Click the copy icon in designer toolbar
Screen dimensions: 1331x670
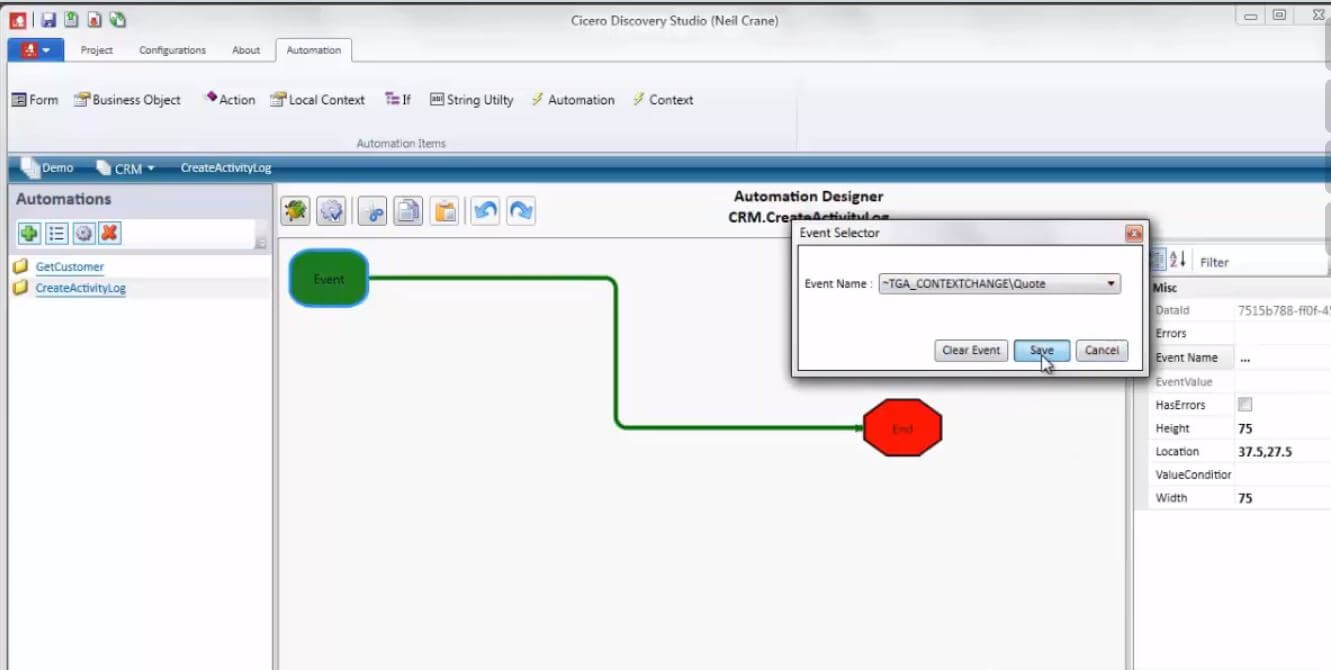pos(408,211)
